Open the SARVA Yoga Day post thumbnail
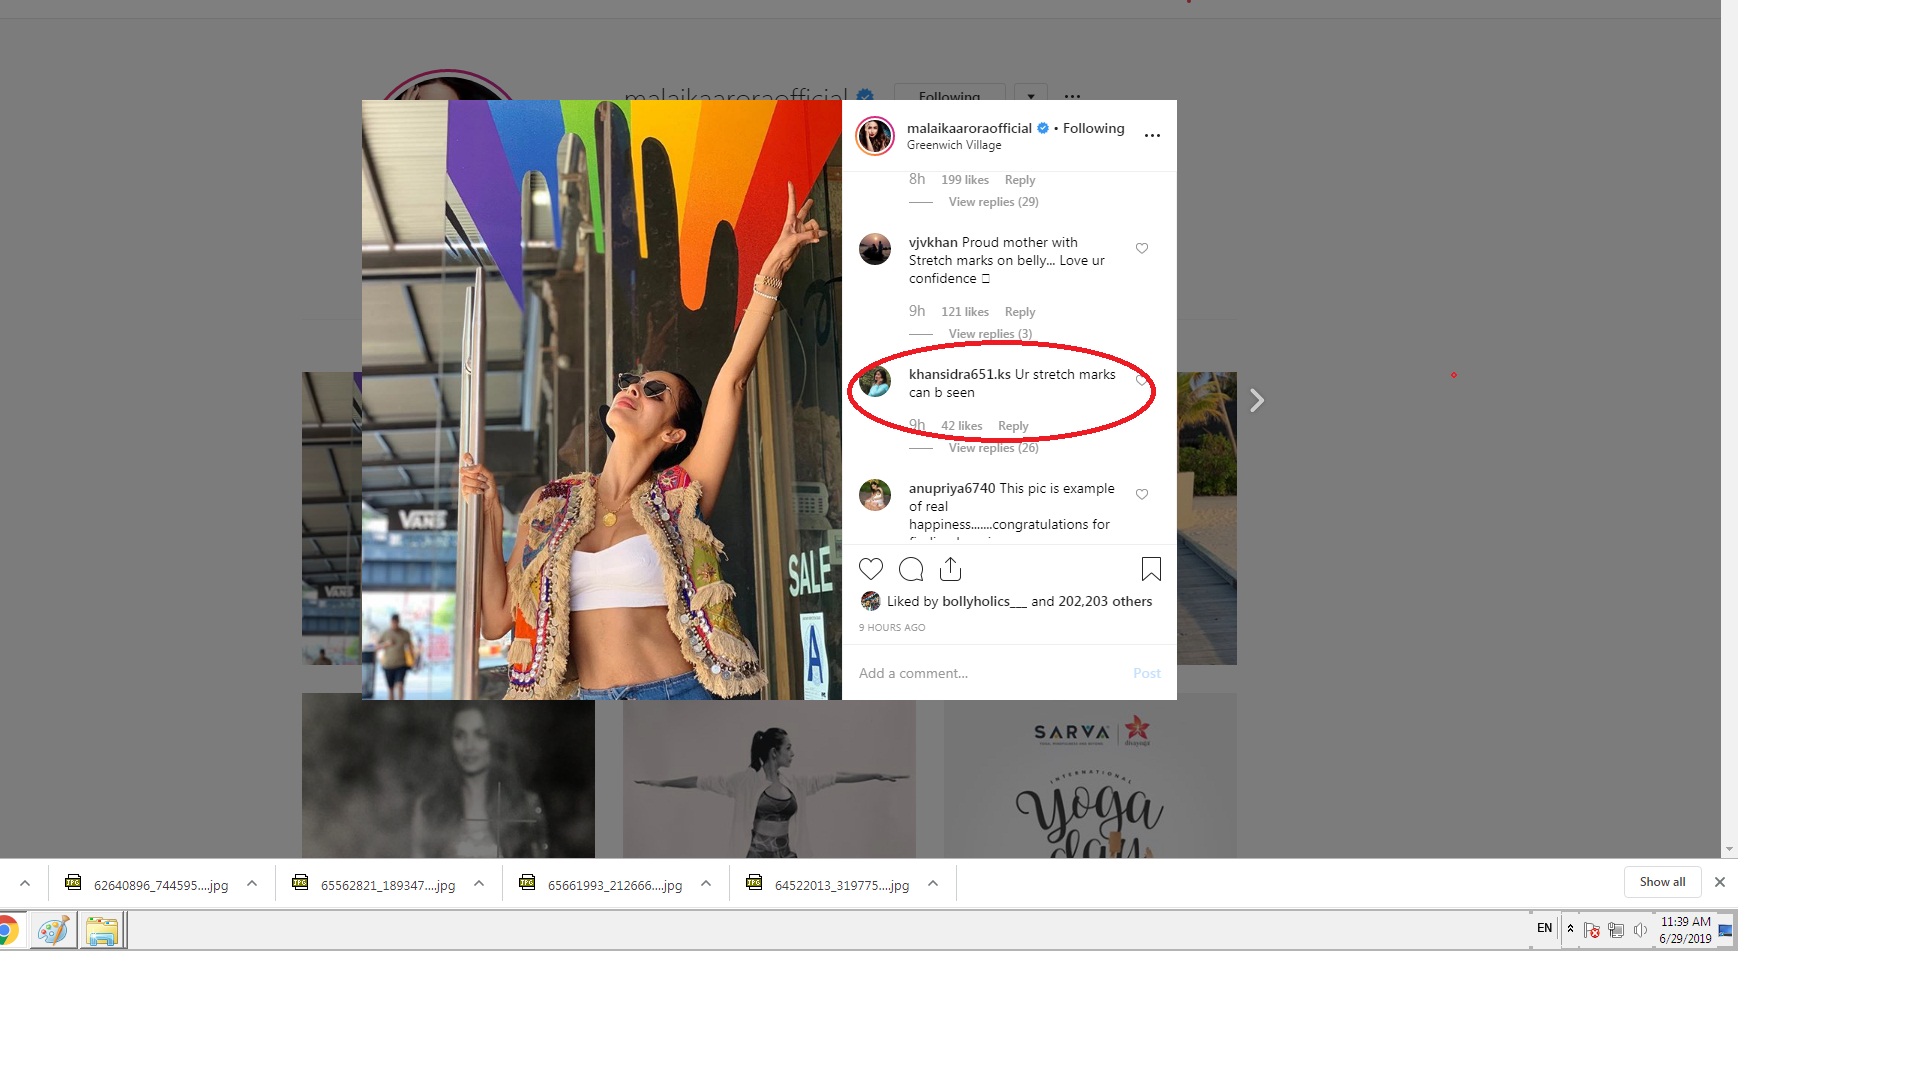Screen dimensions: 1920x1080 click(x=1090, y=775)
